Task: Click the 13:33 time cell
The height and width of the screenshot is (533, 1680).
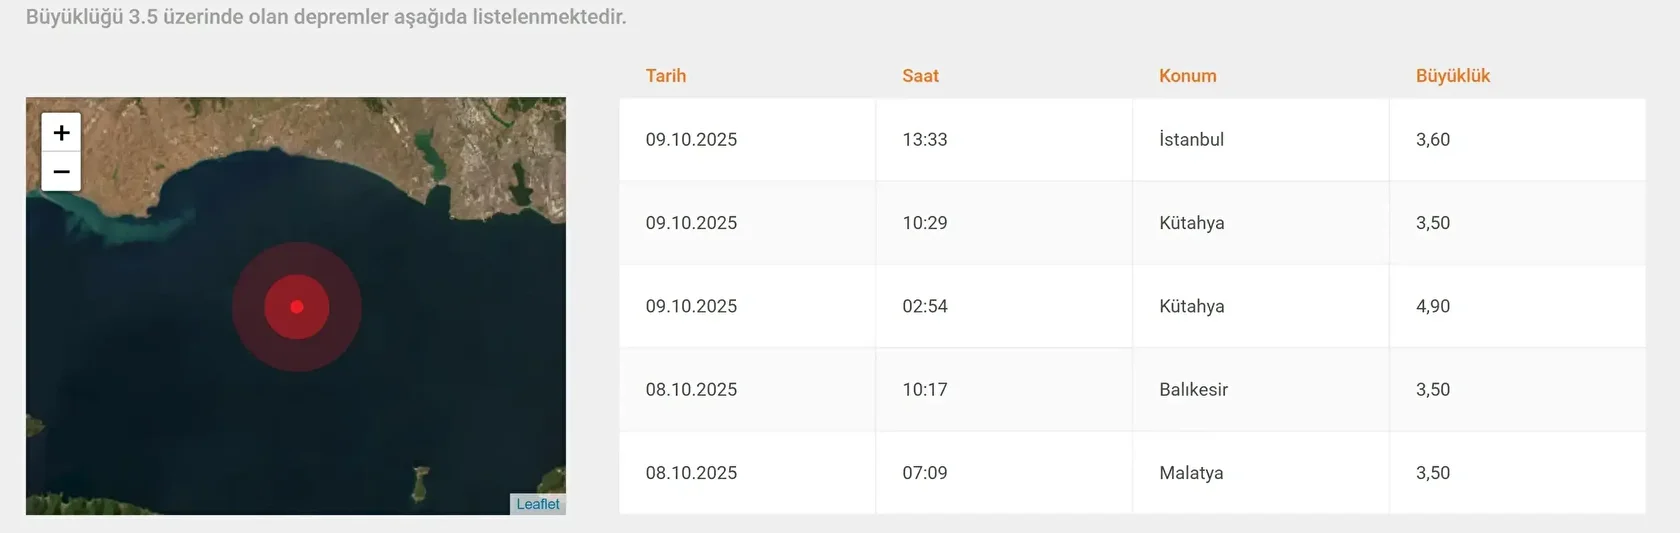Action: [925, 140]
